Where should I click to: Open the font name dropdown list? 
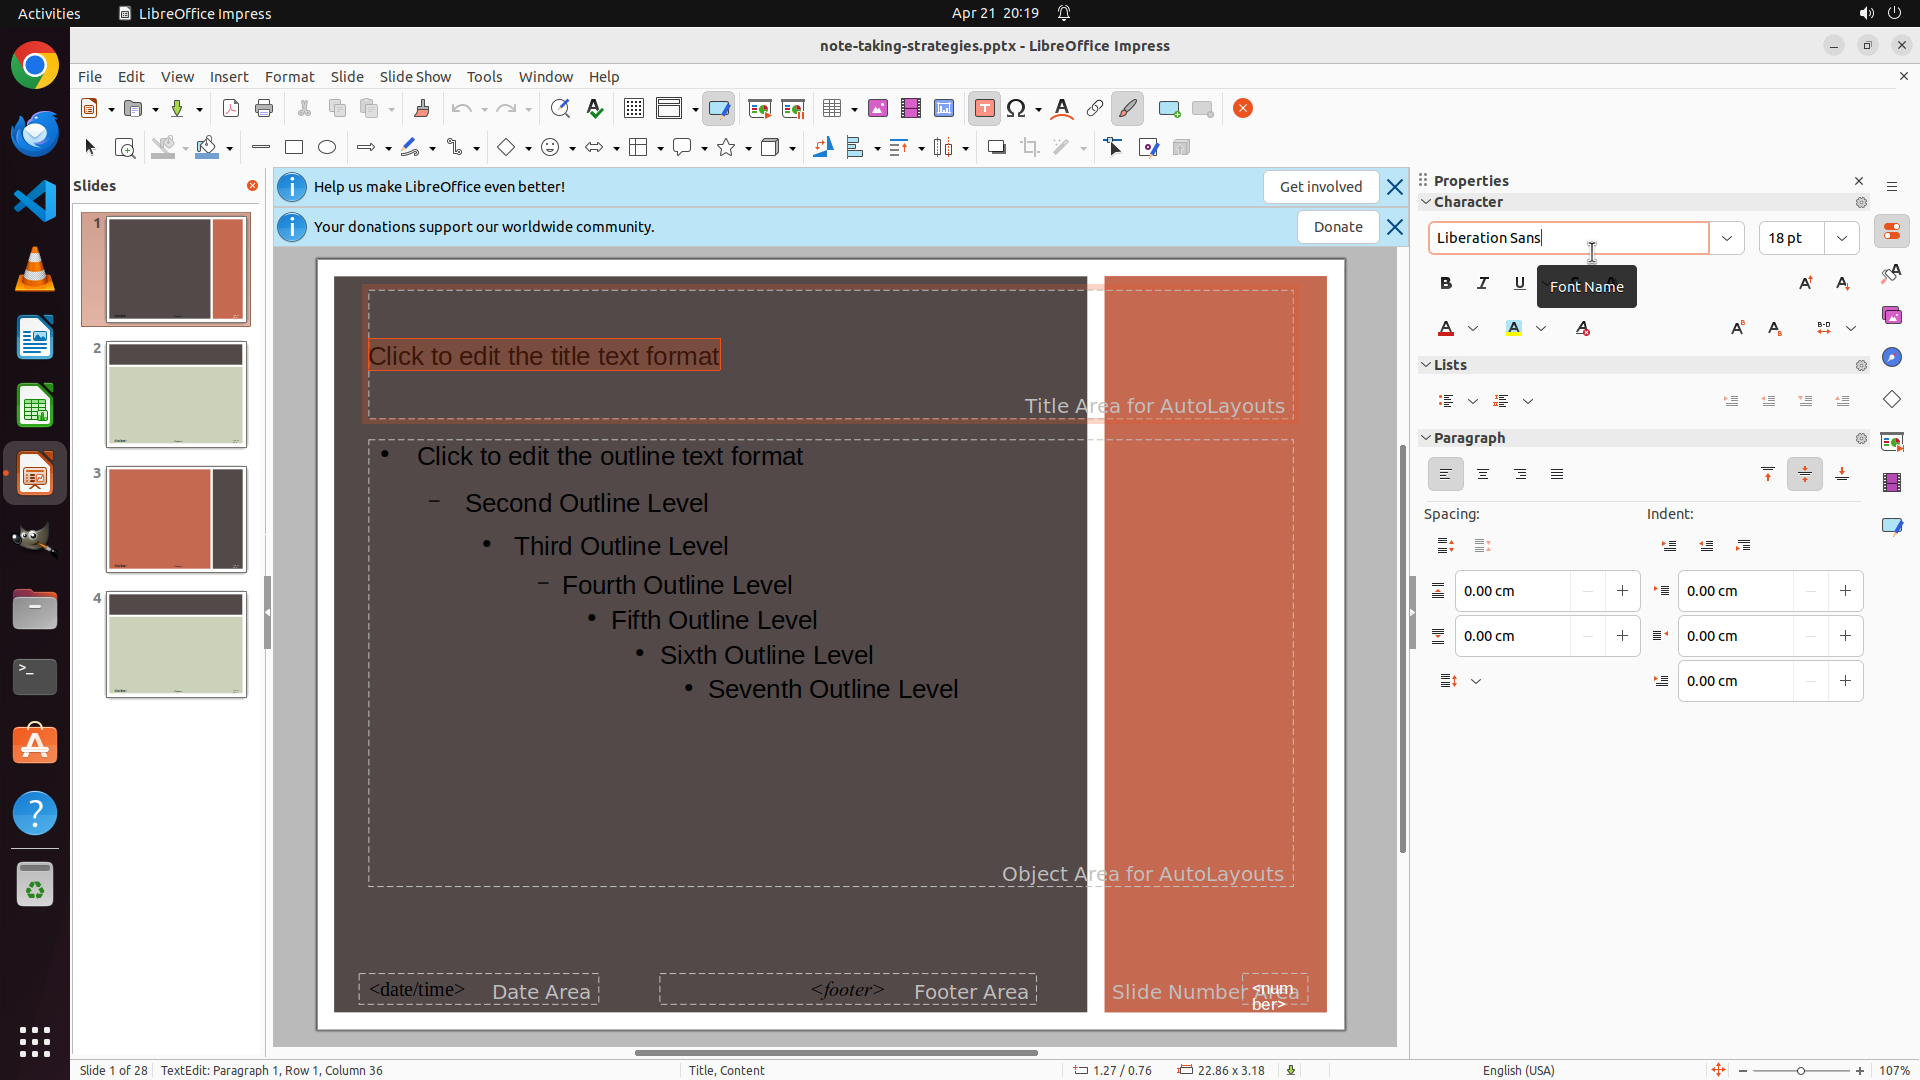click(x=1727, y=238)
